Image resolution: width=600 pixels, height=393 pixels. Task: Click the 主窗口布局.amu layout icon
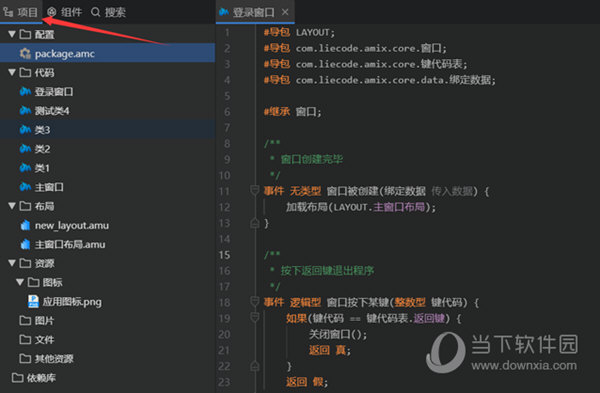click(25, 244)
